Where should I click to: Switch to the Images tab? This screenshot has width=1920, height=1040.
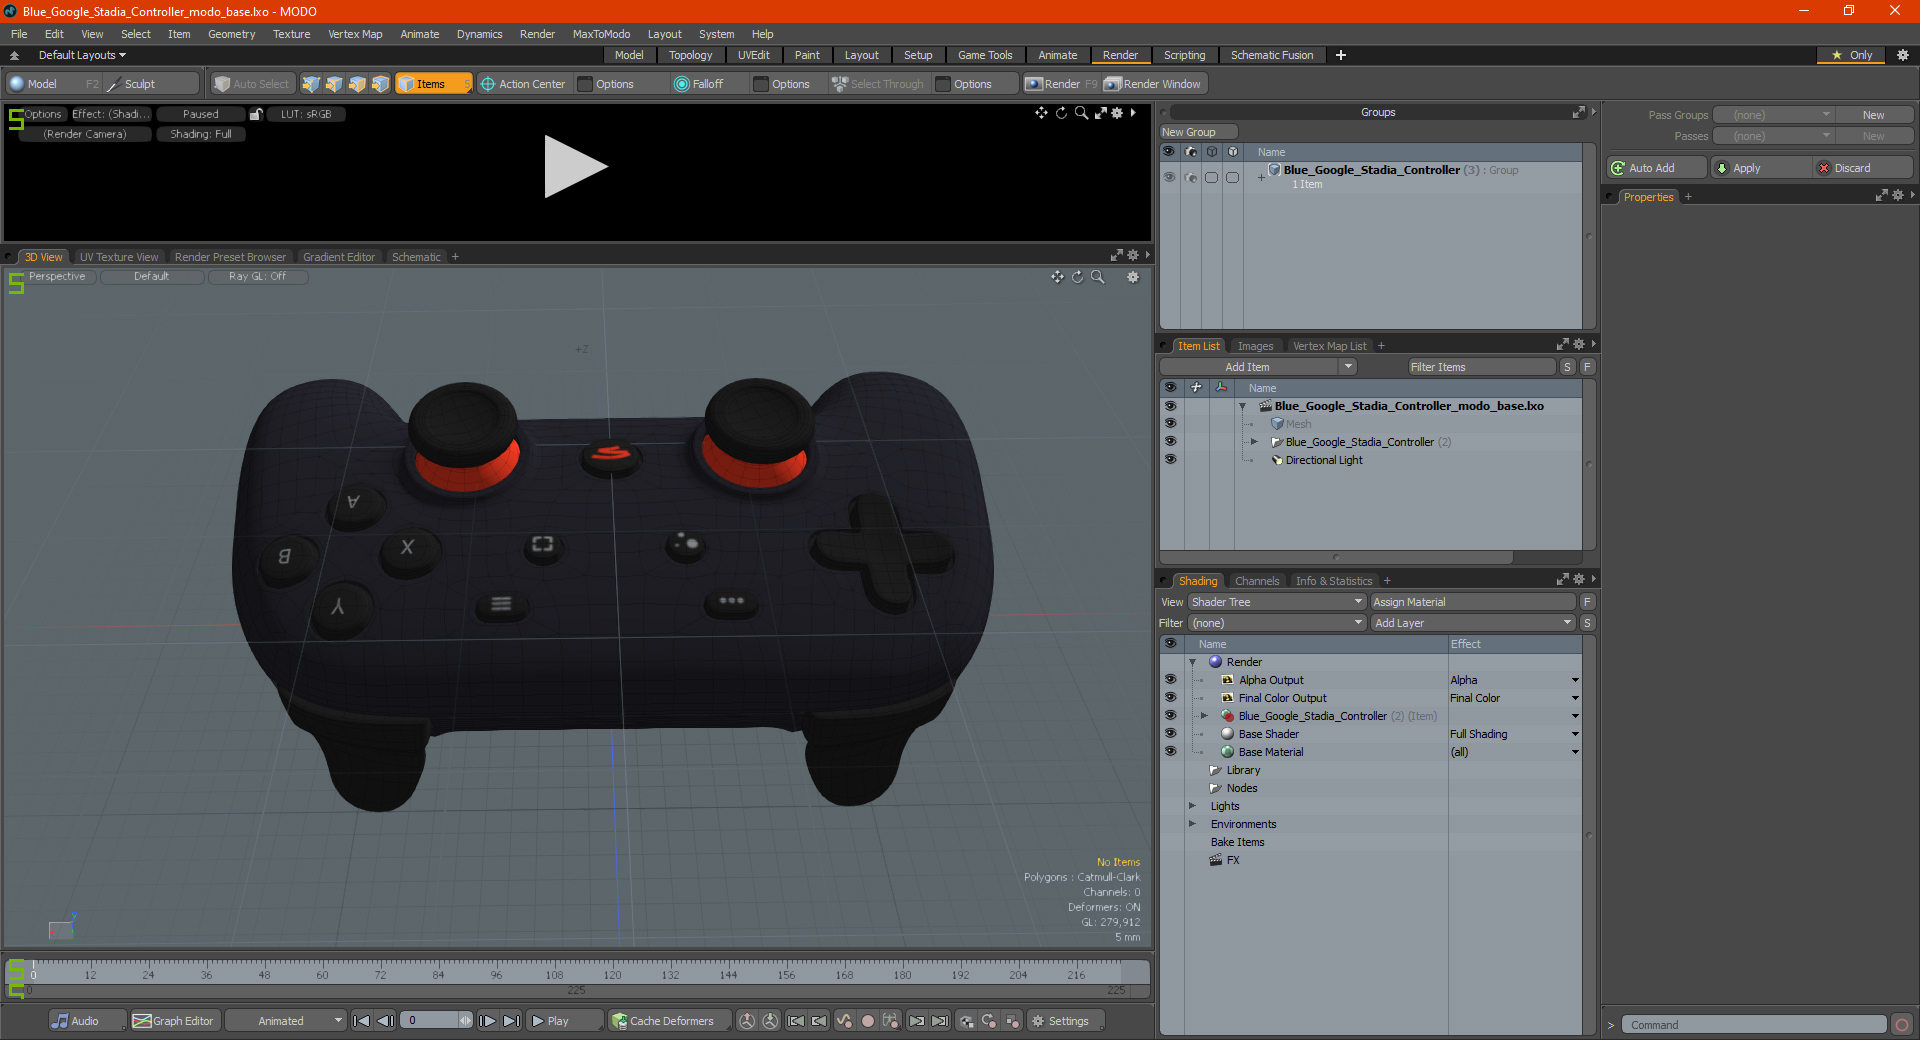click(1255, 346)
